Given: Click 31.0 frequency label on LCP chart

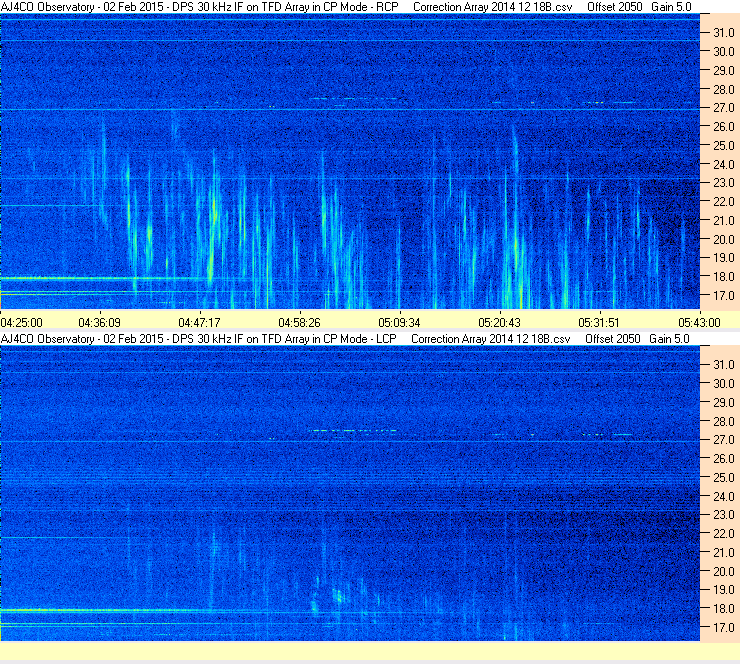Looking at the screenshot, I should (724, 365).
